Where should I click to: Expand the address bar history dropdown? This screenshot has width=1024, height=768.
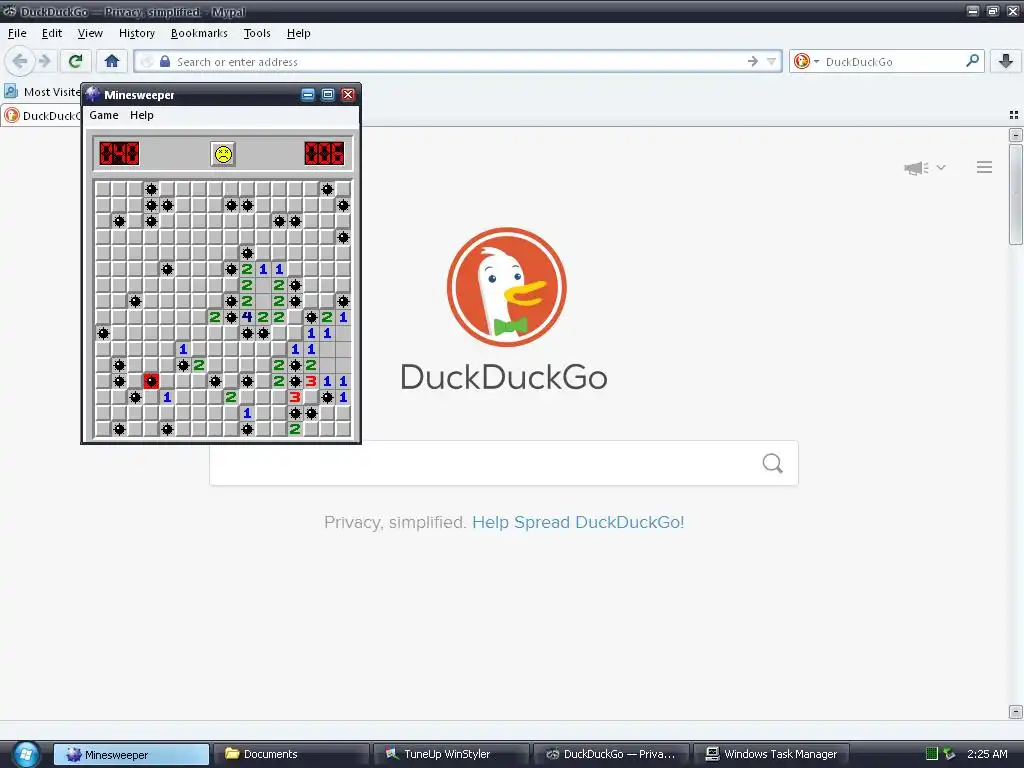[x=771, y=61]
